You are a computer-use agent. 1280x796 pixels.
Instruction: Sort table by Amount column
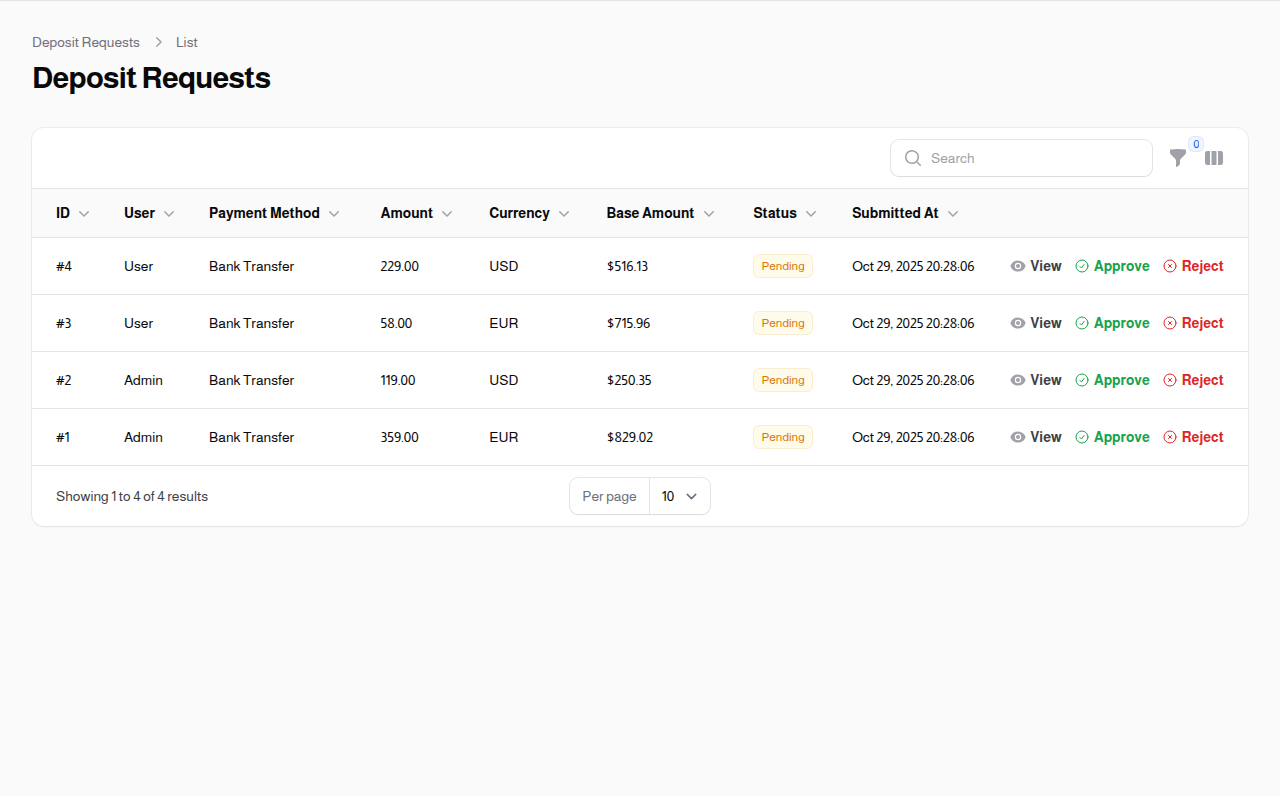[416, 213]
